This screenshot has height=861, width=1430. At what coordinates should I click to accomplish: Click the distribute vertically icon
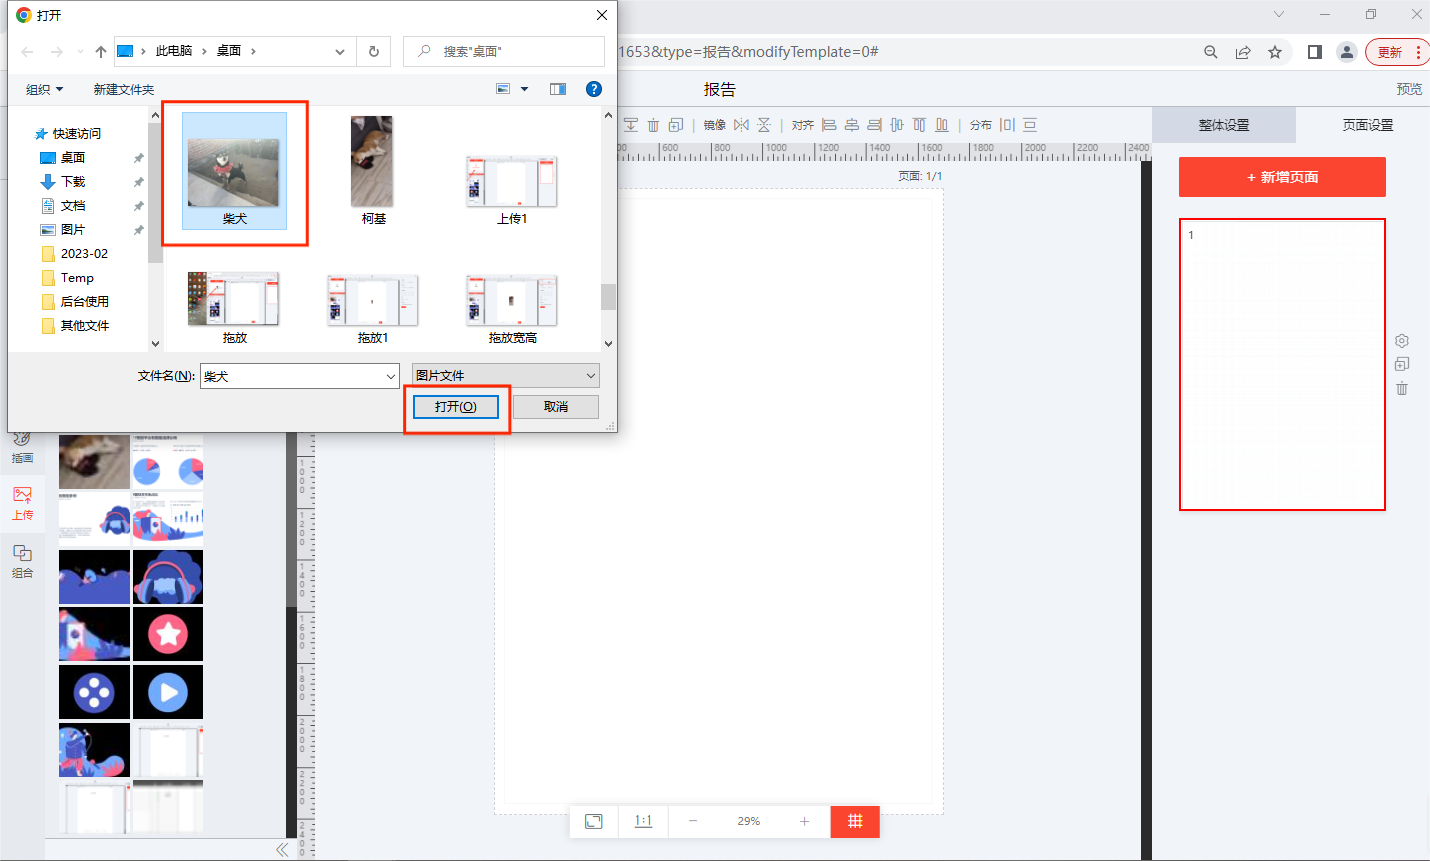[x=1030, y=125]
